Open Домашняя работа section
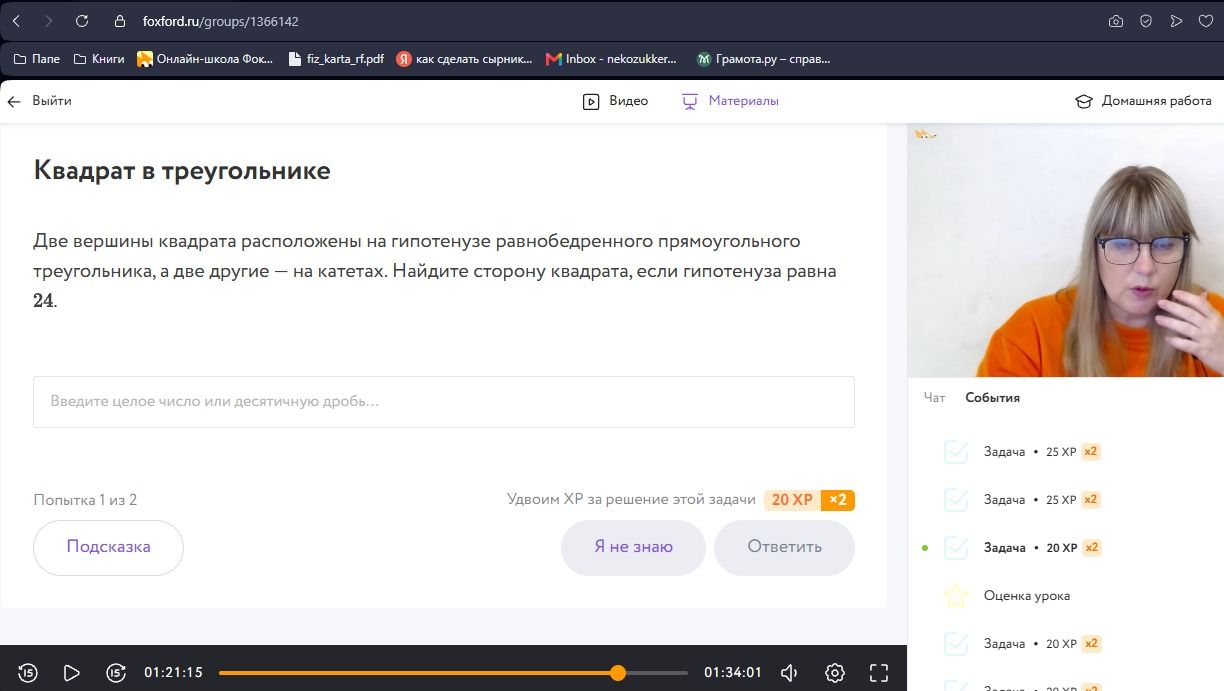Image resolution: width=1224 pixels, height=691 pixels. (x=1143, y=101)
